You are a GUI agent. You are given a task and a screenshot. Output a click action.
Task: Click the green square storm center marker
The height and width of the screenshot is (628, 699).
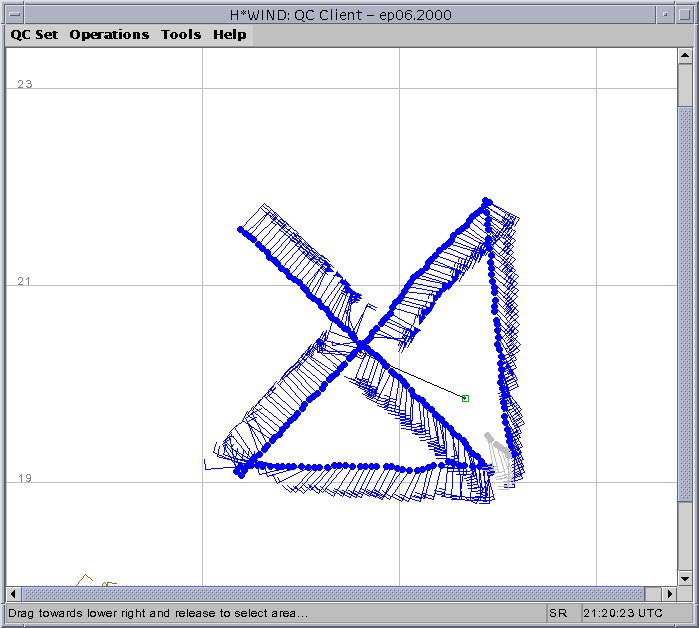point(465,398)
